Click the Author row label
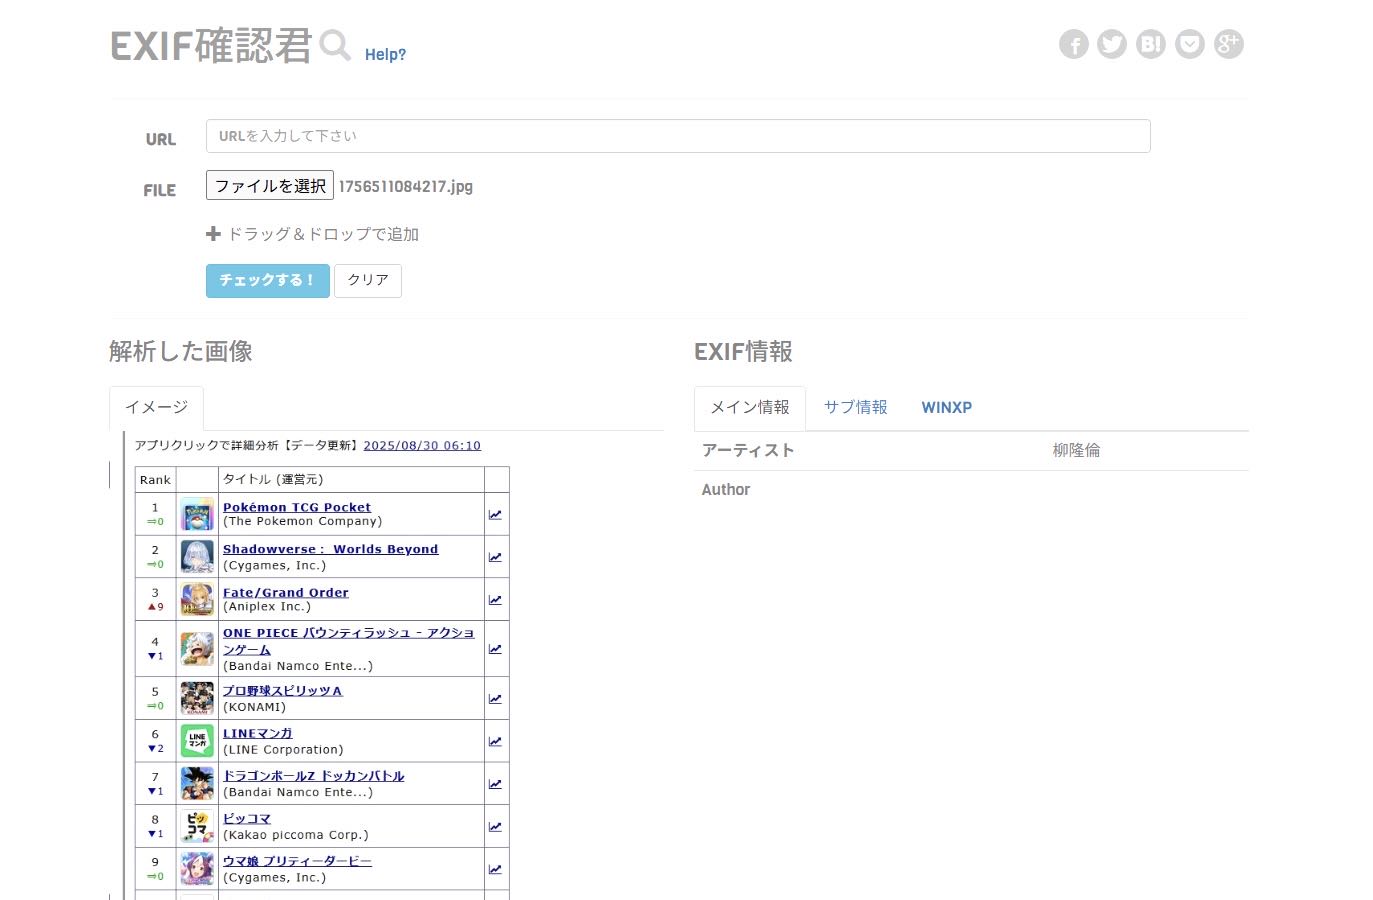 [726, 490]
